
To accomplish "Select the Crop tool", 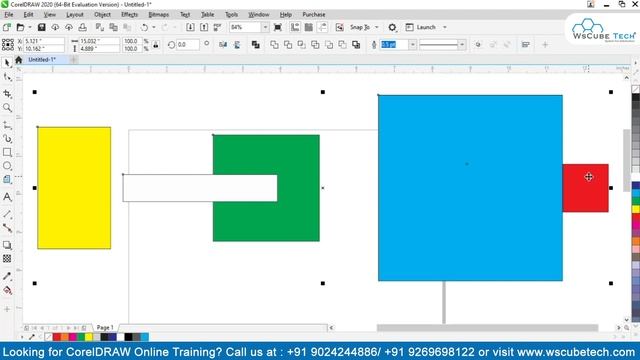I will pos(7,93).
